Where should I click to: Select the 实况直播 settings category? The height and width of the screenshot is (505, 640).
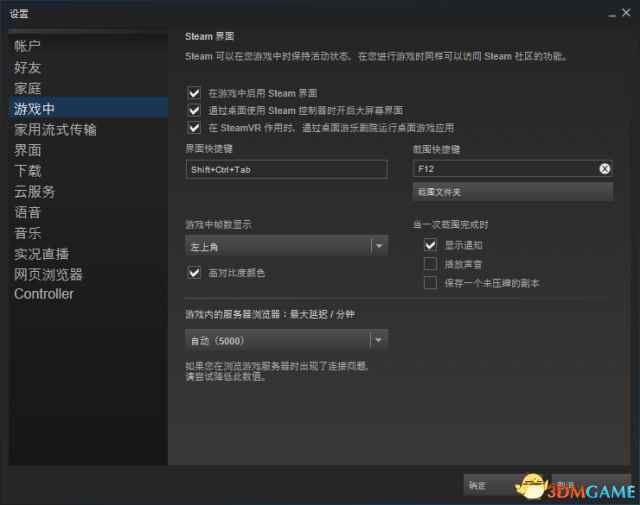[x=42, y=254]
